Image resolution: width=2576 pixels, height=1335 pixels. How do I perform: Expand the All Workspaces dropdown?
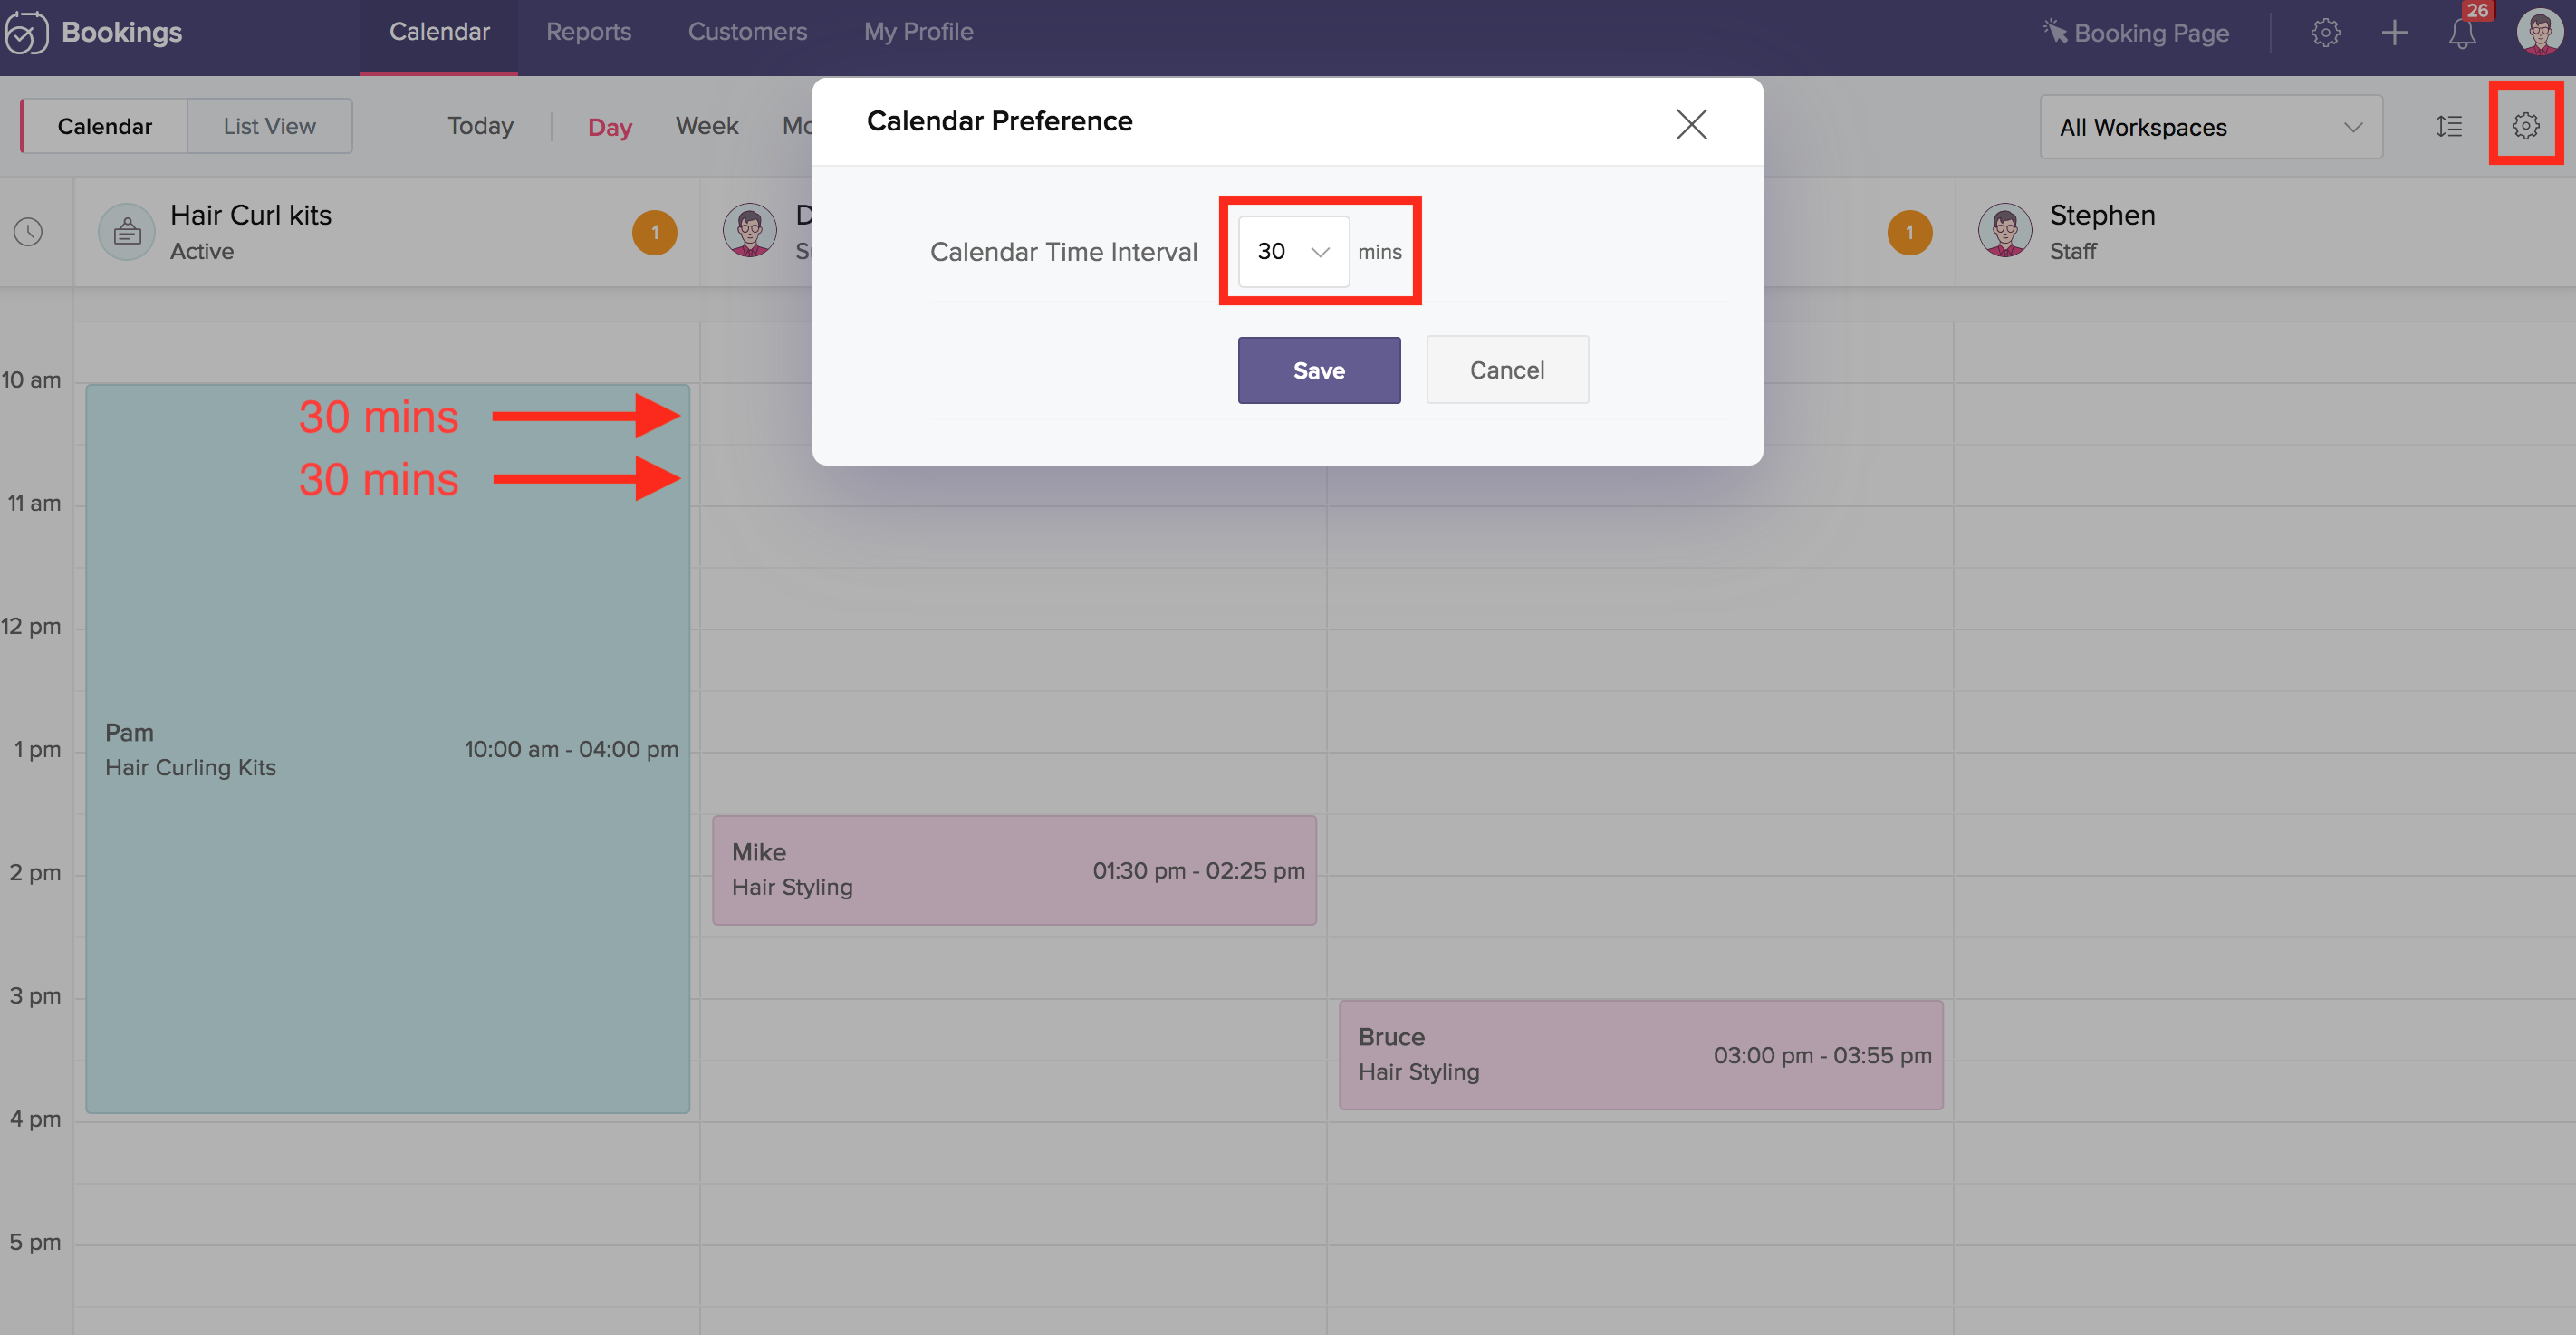[x=2210, y=127]
